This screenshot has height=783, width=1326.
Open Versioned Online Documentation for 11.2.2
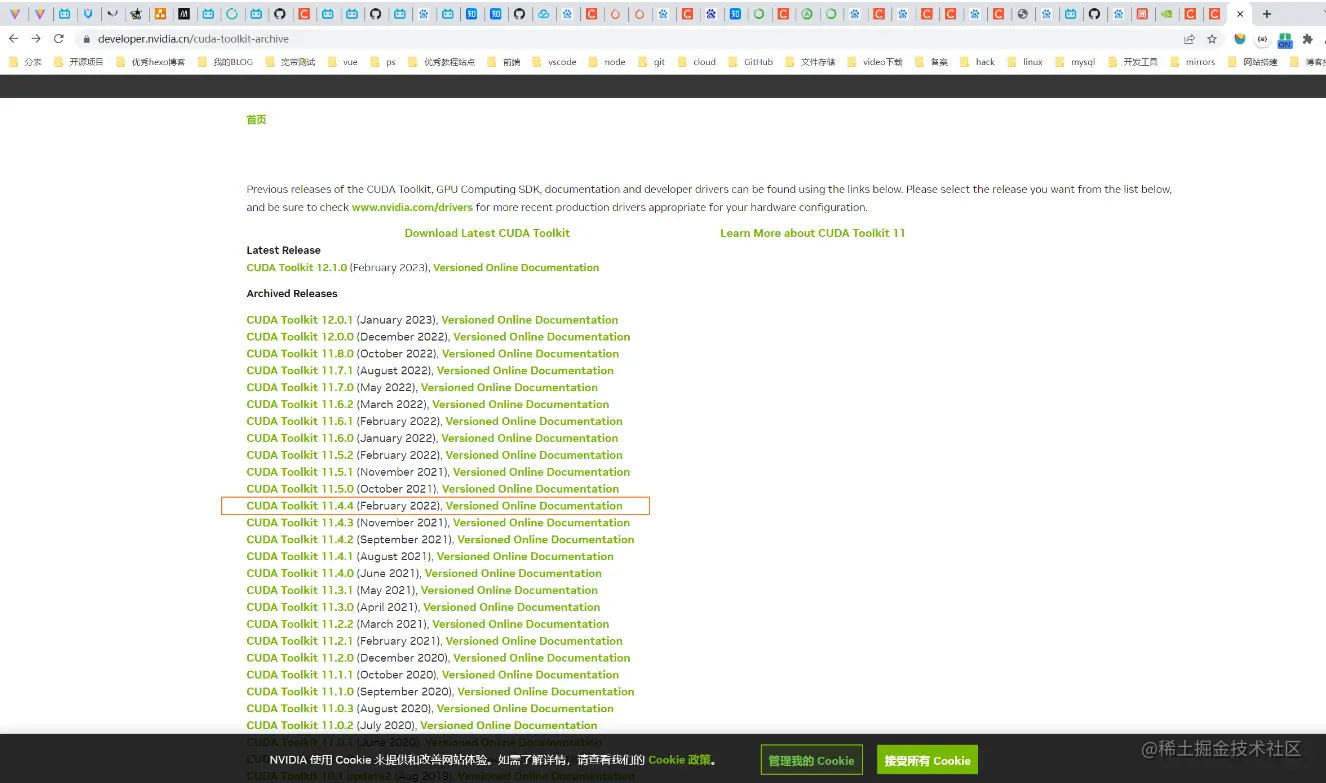520,625
